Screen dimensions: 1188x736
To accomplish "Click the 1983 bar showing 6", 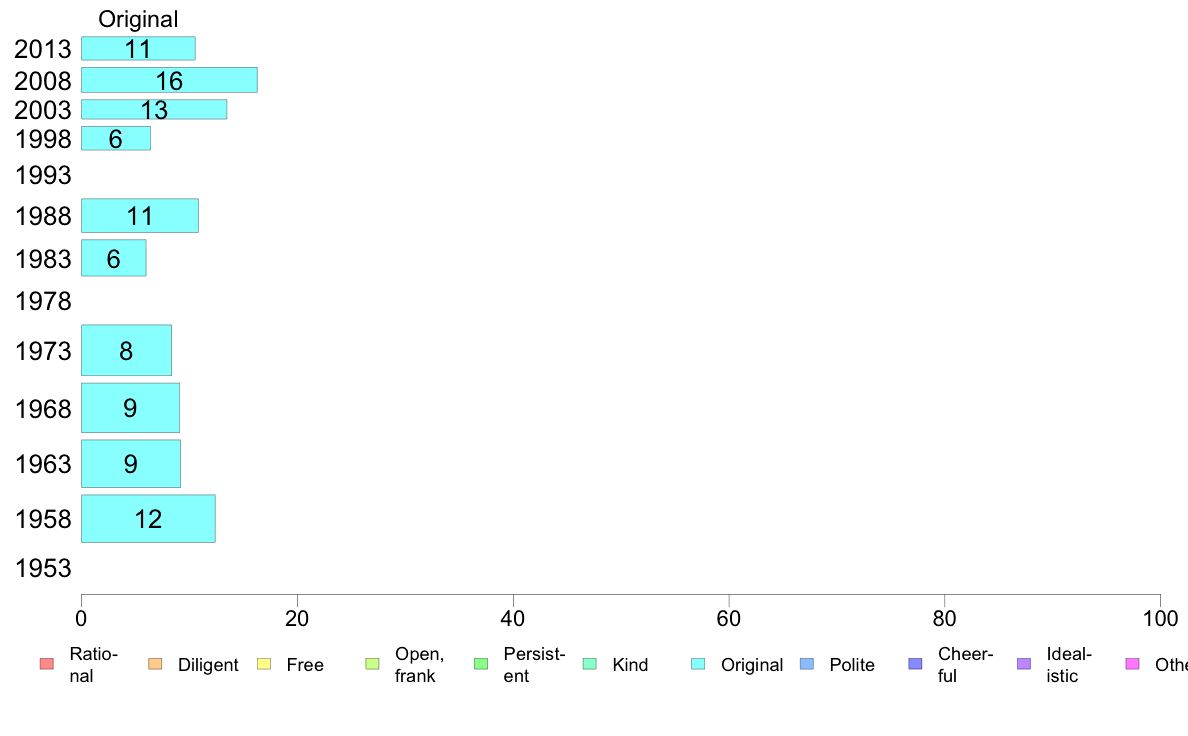I will [114, 258].
